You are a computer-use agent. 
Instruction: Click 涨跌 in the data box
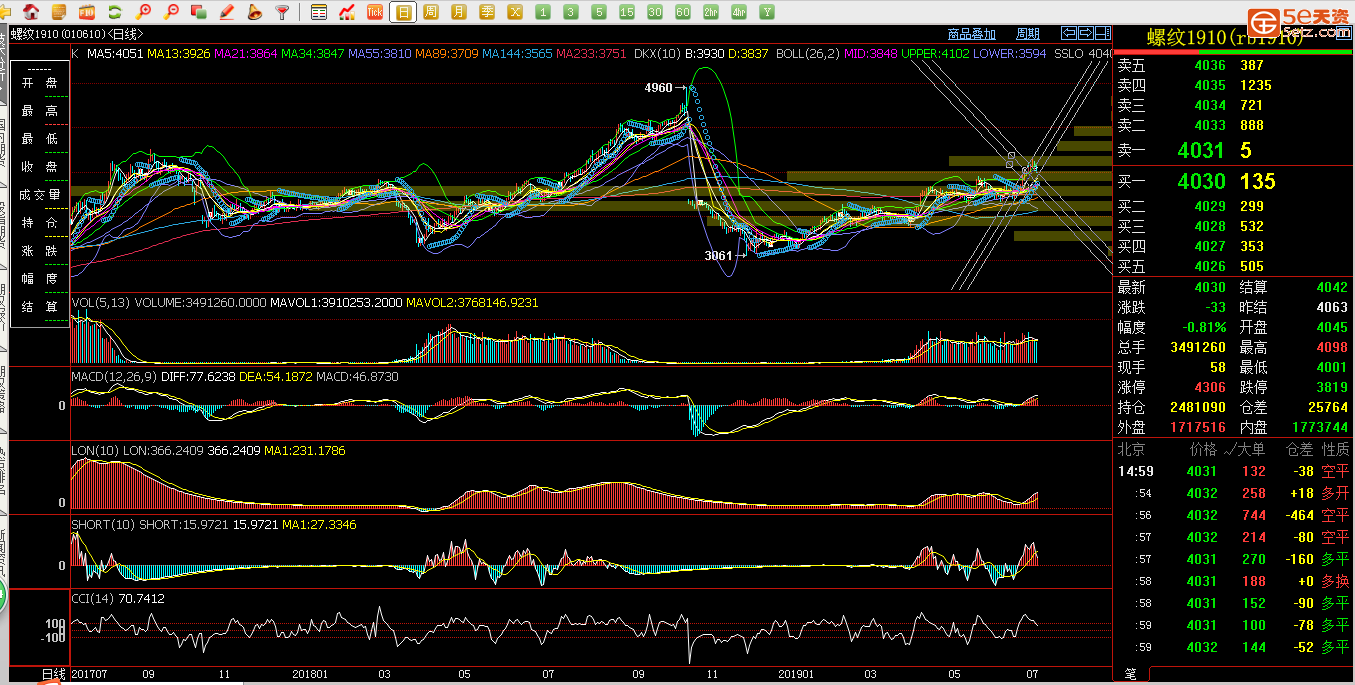click(39, 251)
